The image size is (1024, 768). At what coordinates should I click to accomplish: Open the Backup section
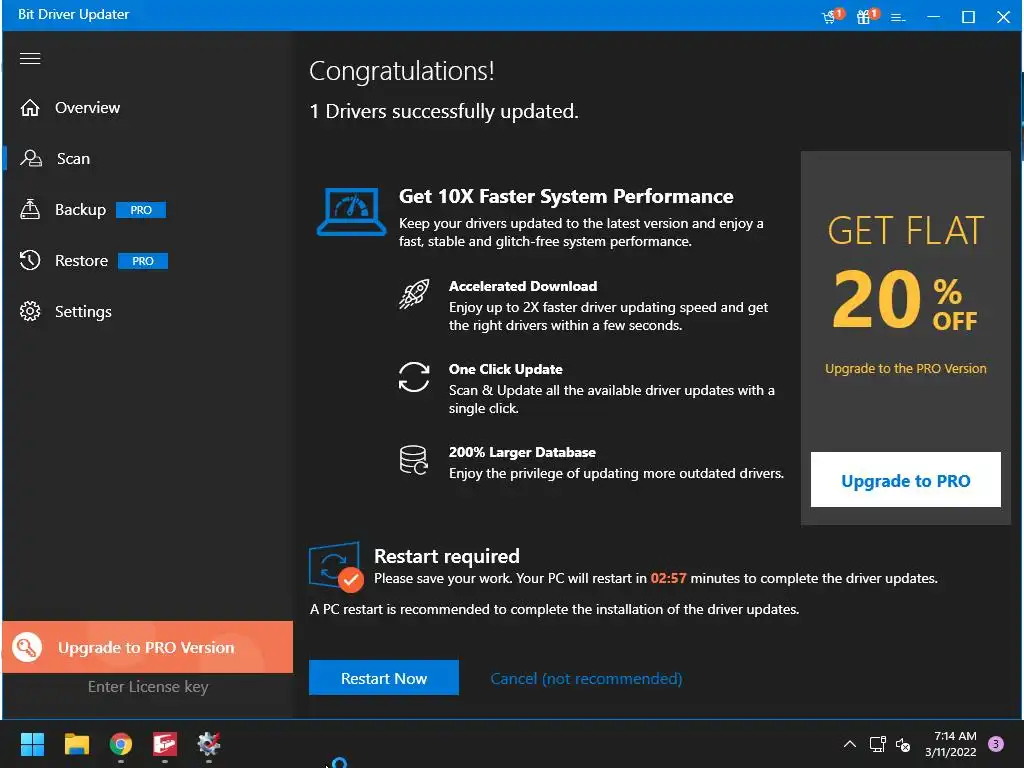80,210
